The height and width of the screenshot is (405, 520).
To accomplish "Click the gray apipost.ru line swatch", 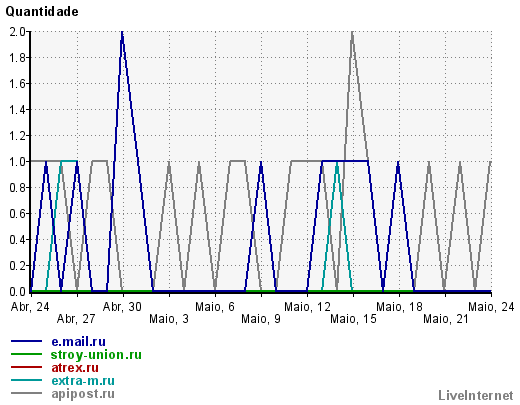I will click(26, 393).
